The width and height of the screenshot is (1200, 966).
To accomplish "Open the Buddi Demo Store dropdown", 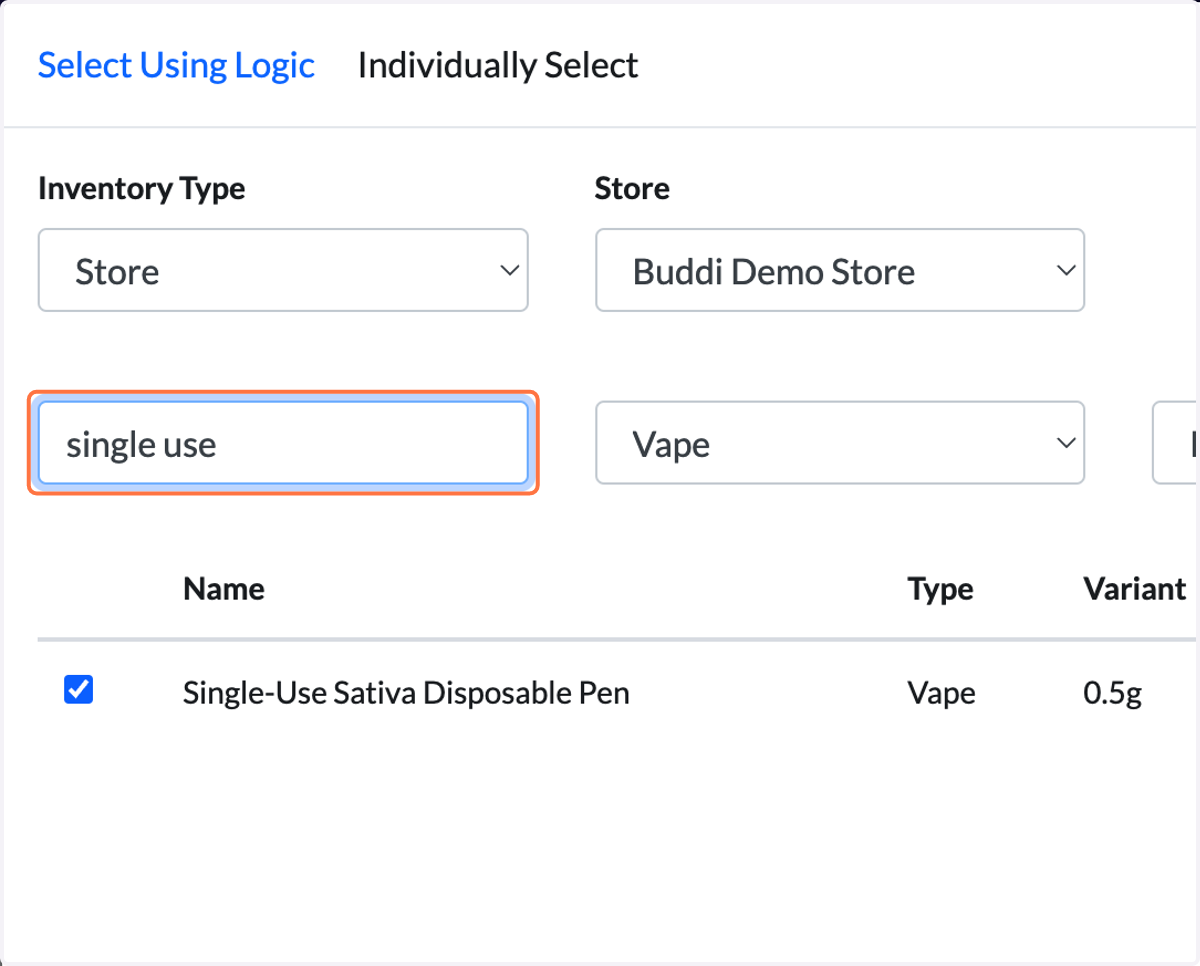I will 840,270.
